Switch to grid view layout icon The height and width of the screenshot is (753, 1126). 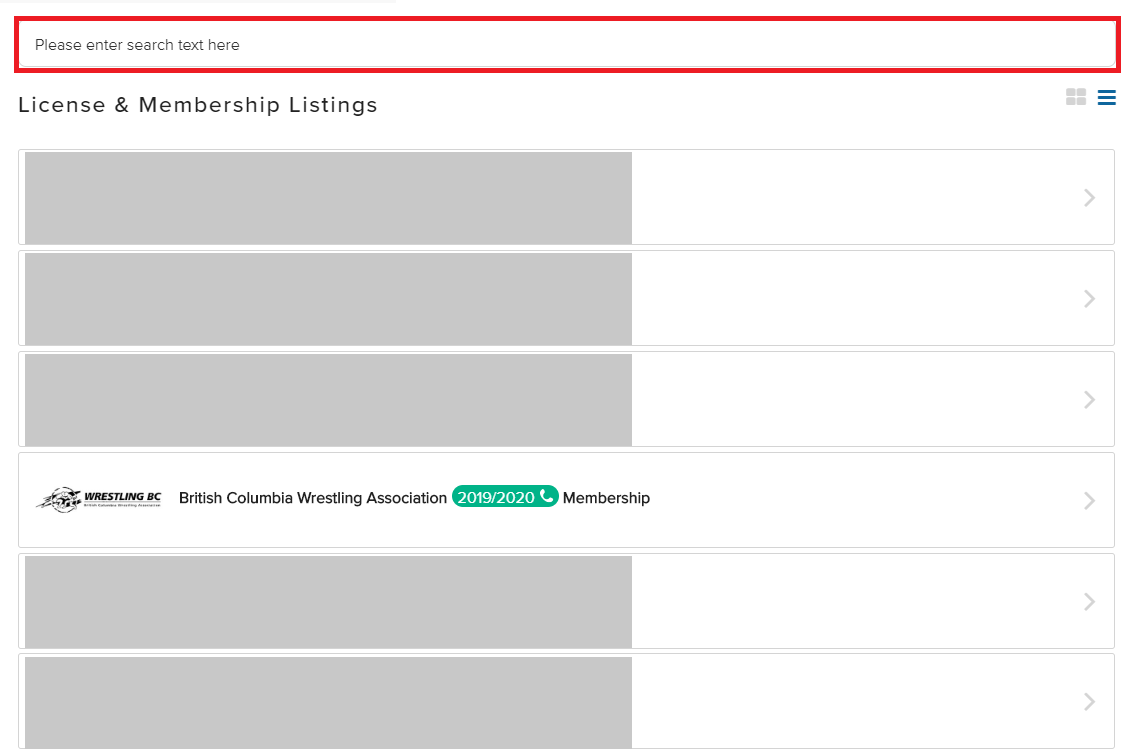tap(1076, 97)
